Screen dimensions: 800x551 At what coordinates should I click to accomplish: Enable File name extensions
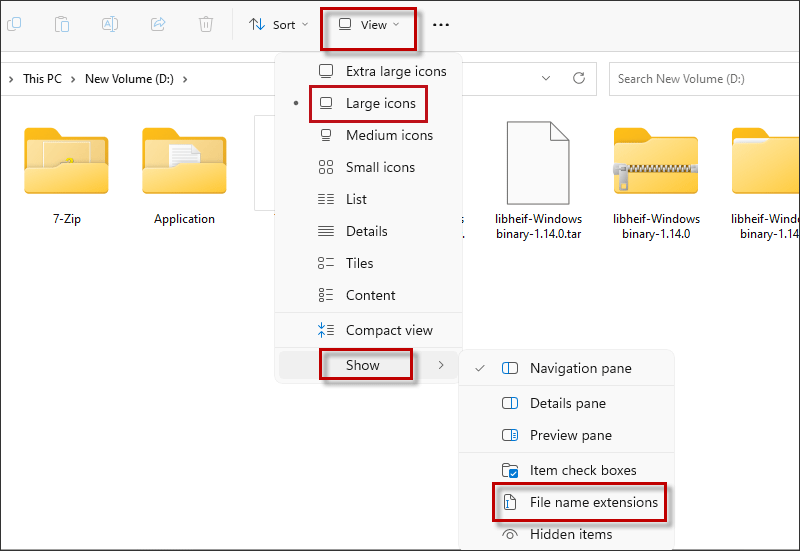[567, 502]
